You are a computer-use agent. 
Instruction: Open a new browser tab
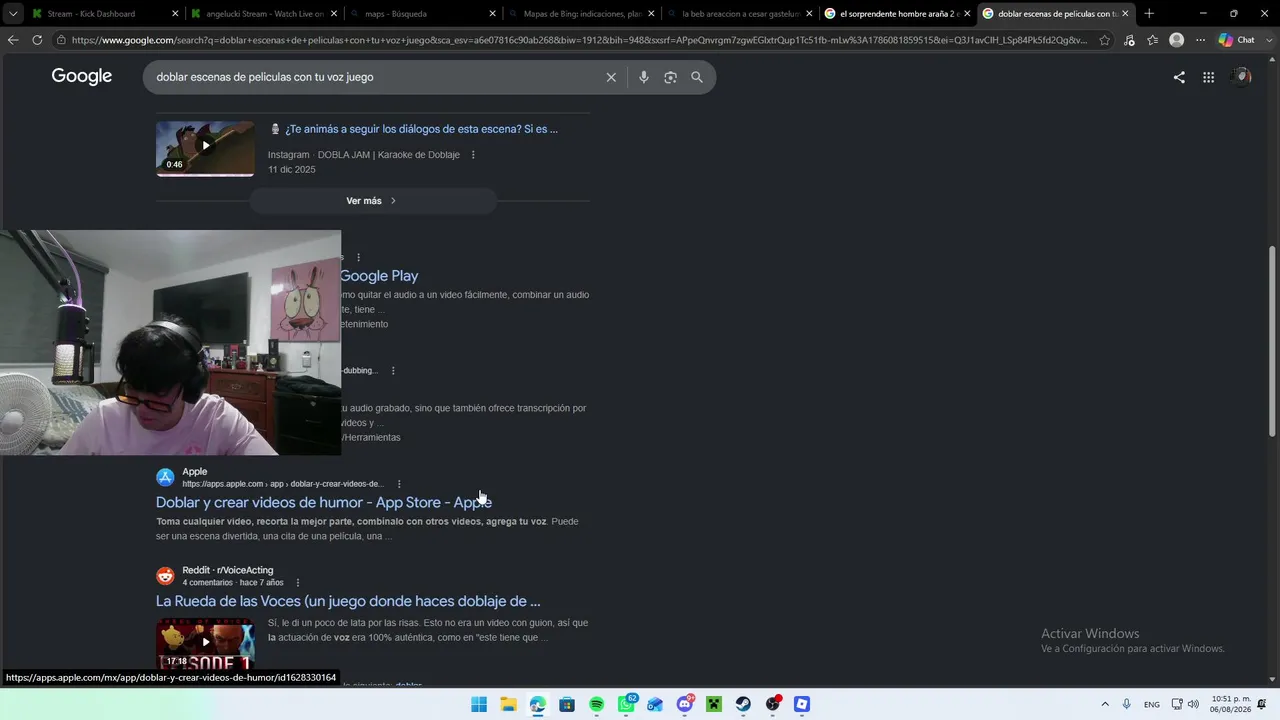(x=1149, y=13)
